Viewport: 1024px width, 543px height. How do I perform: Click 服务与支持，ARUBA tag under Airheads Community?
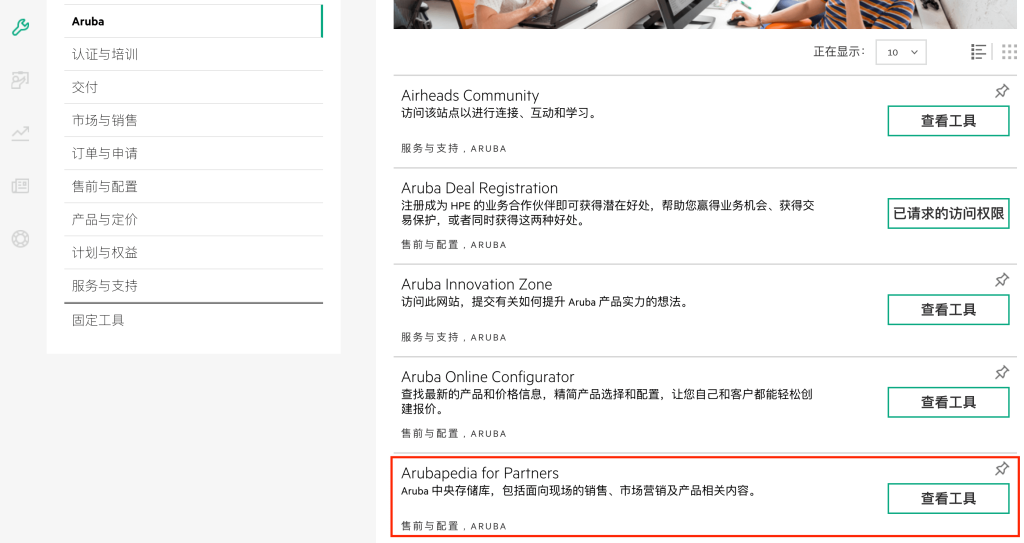454,148
